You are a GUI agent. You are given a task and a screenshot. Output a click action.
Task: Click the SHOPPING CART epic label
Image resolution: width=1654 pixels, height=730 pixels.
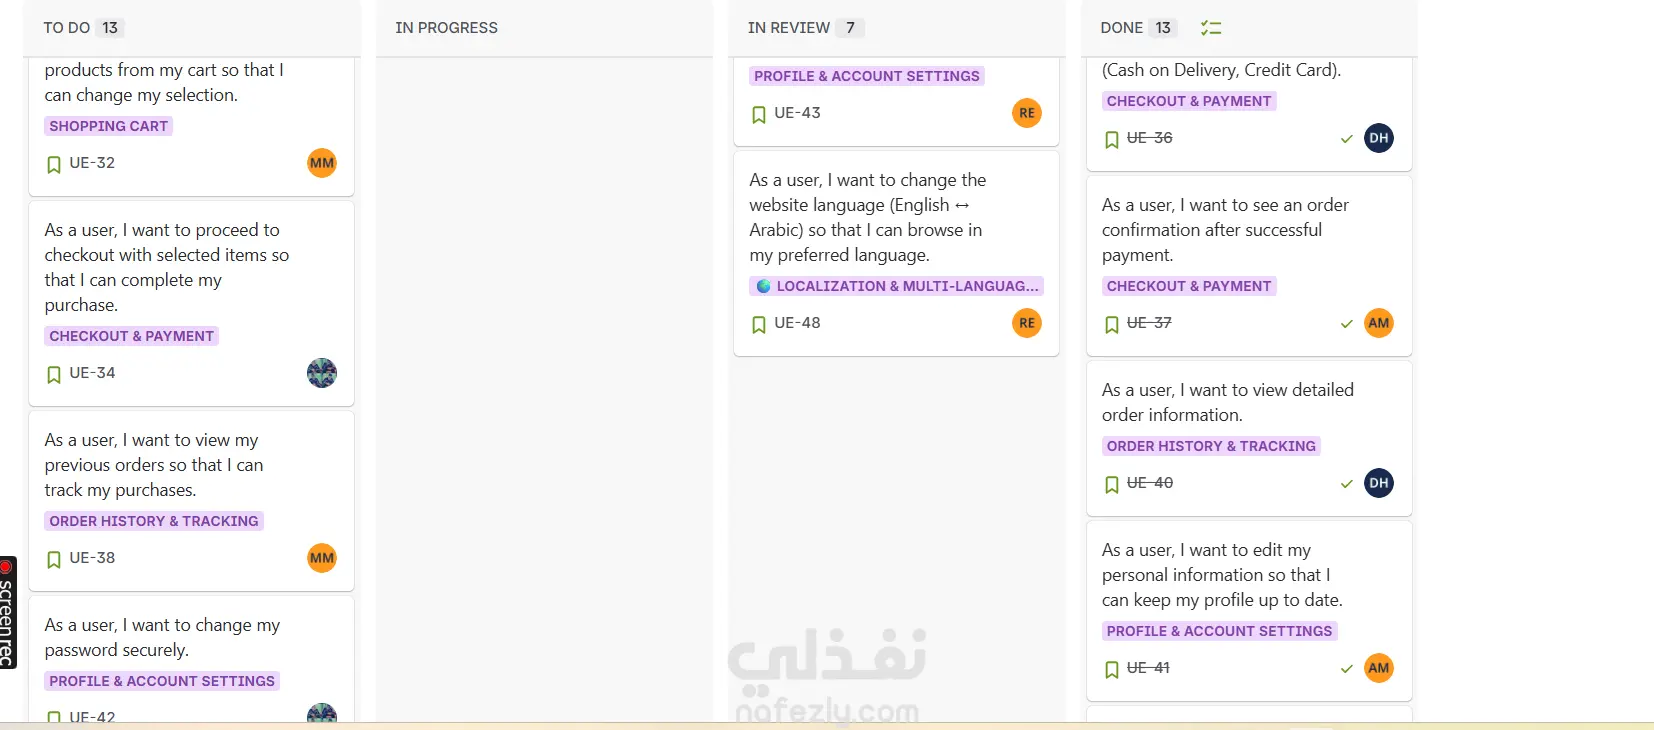[x=108, y=126]
